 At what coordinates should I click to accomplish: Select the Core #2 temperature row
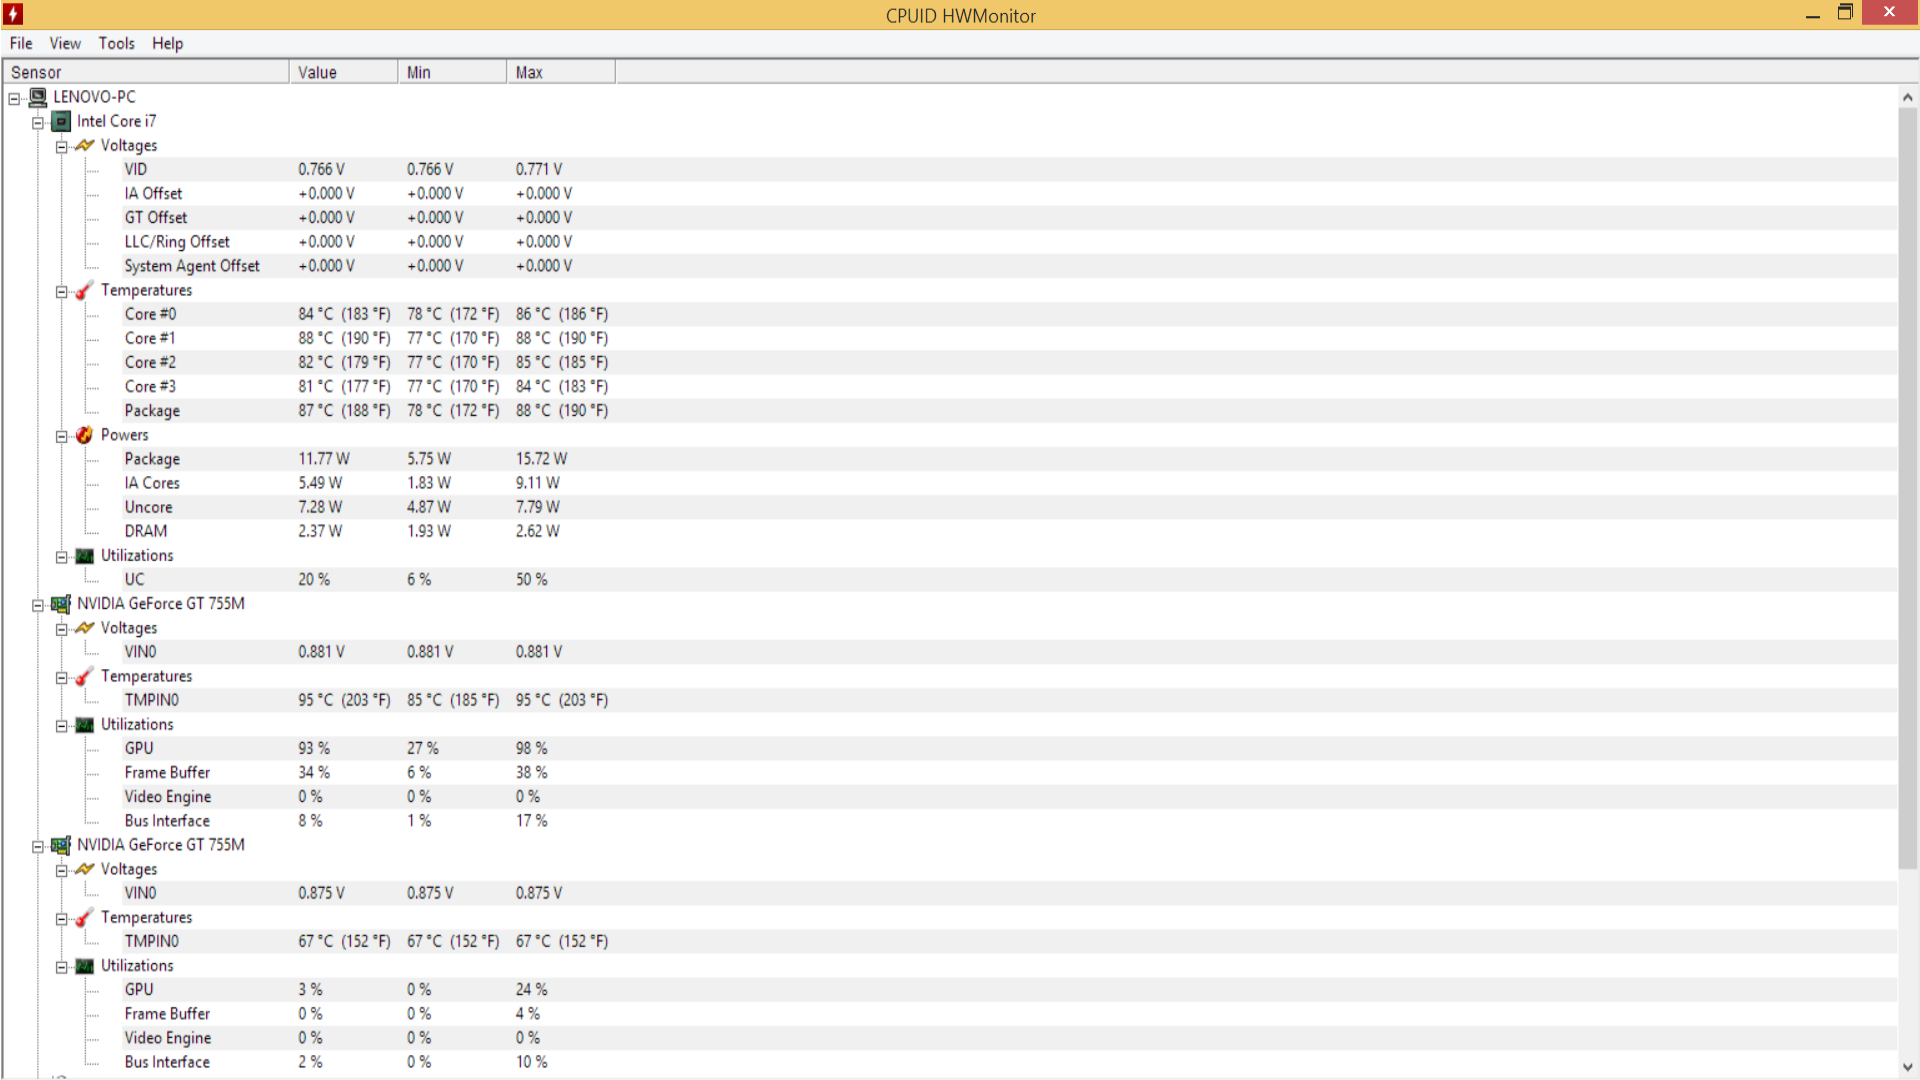[x=1009, y=362]
